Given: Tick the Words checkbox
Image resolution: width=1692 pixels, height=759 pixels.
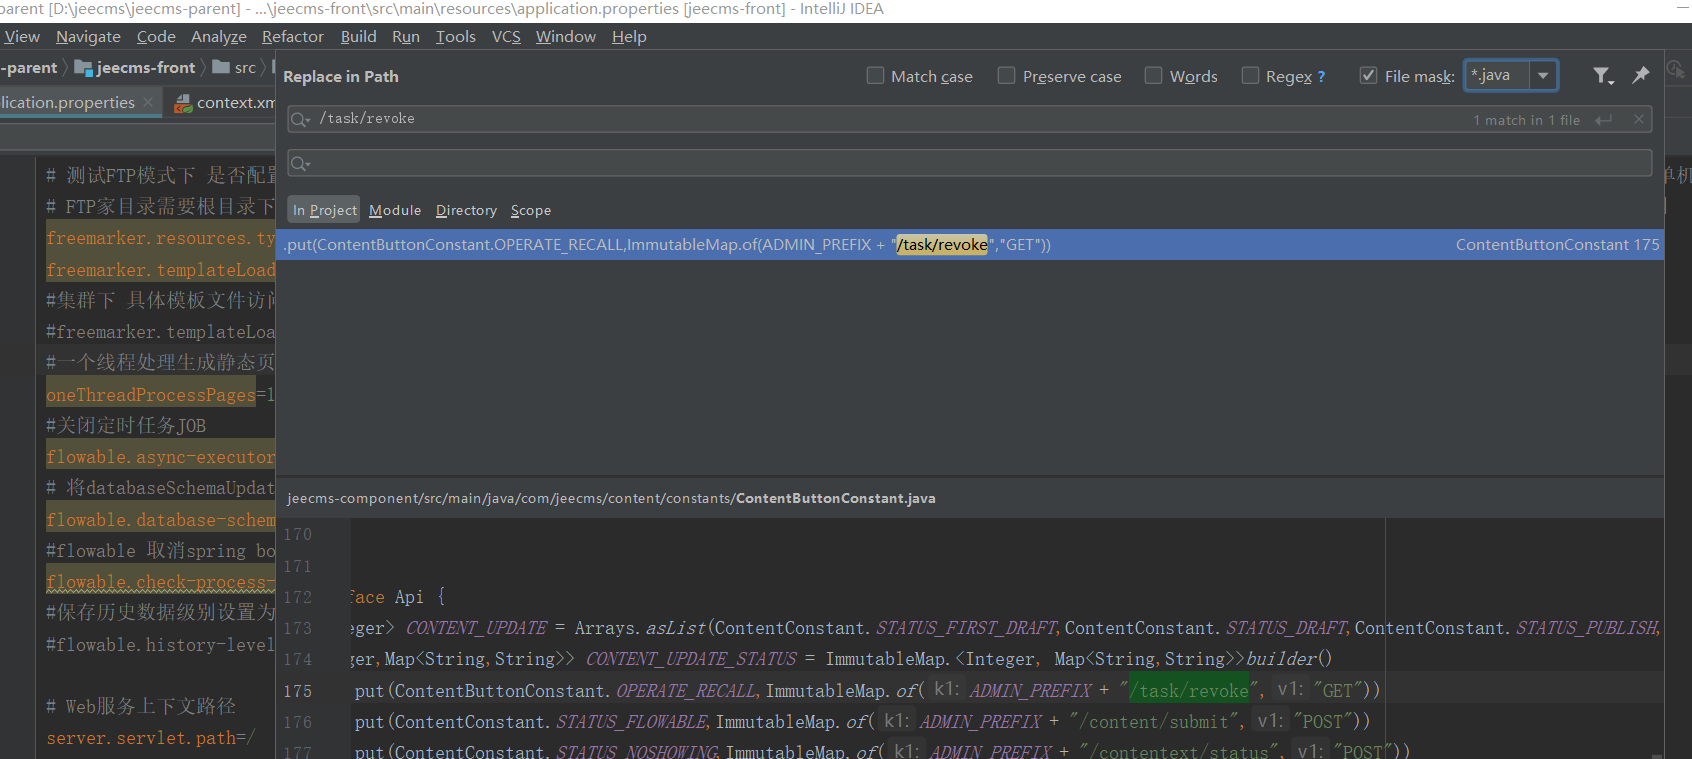Looking at the screenshot, I should [1153, 76].
